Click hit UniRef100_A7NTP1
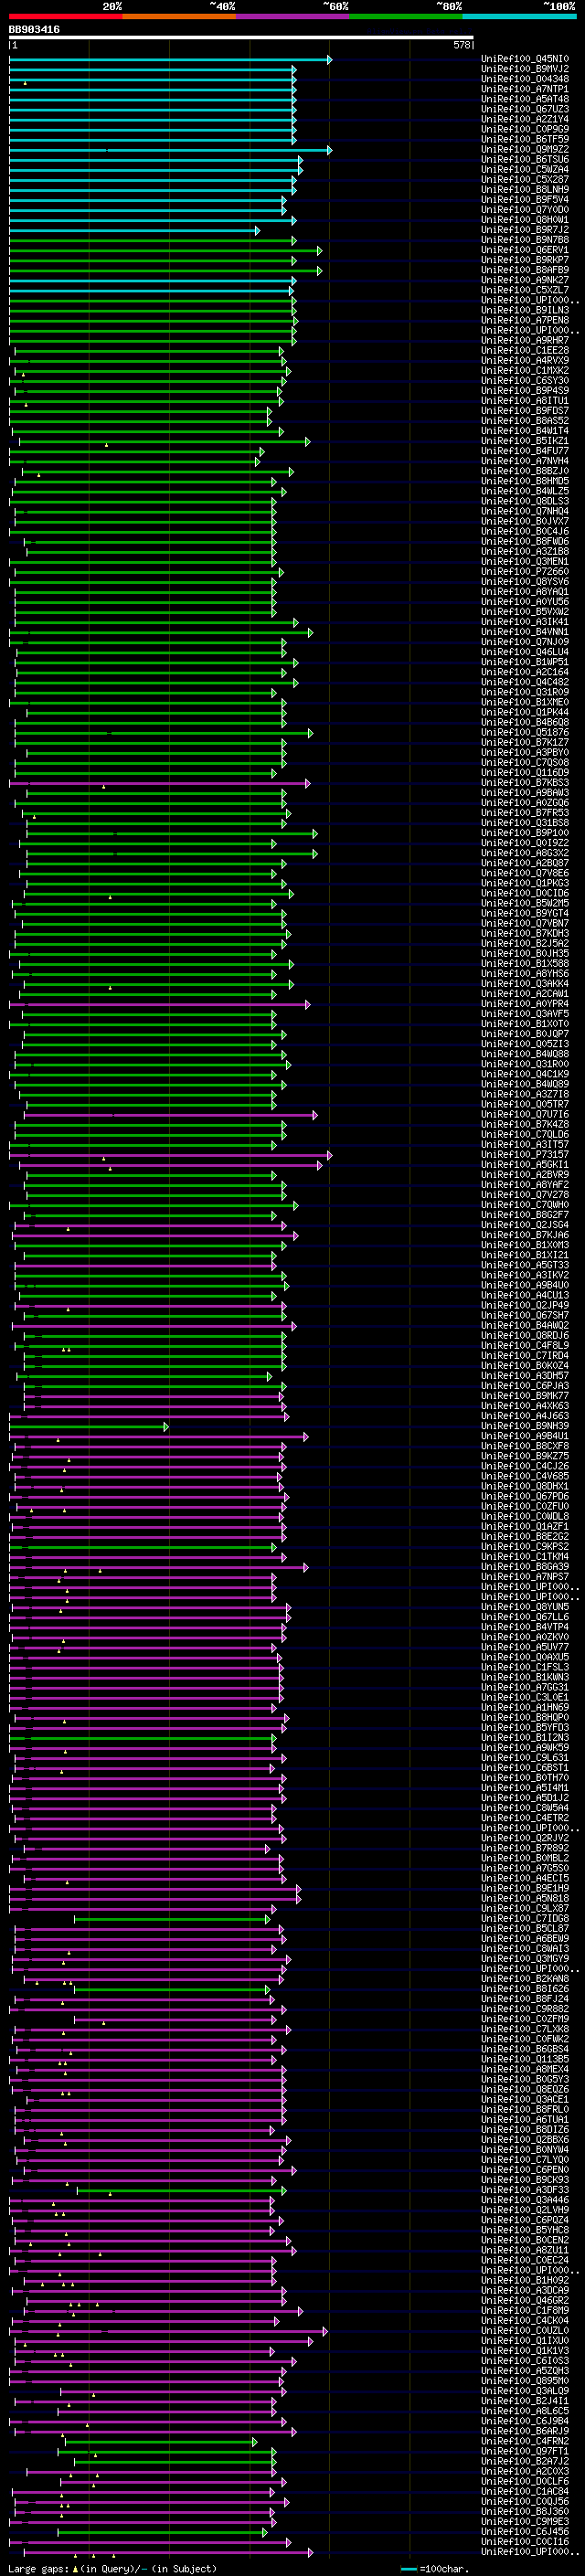The width and height of the screenshot is (585, 2576). tap(525, 89)
